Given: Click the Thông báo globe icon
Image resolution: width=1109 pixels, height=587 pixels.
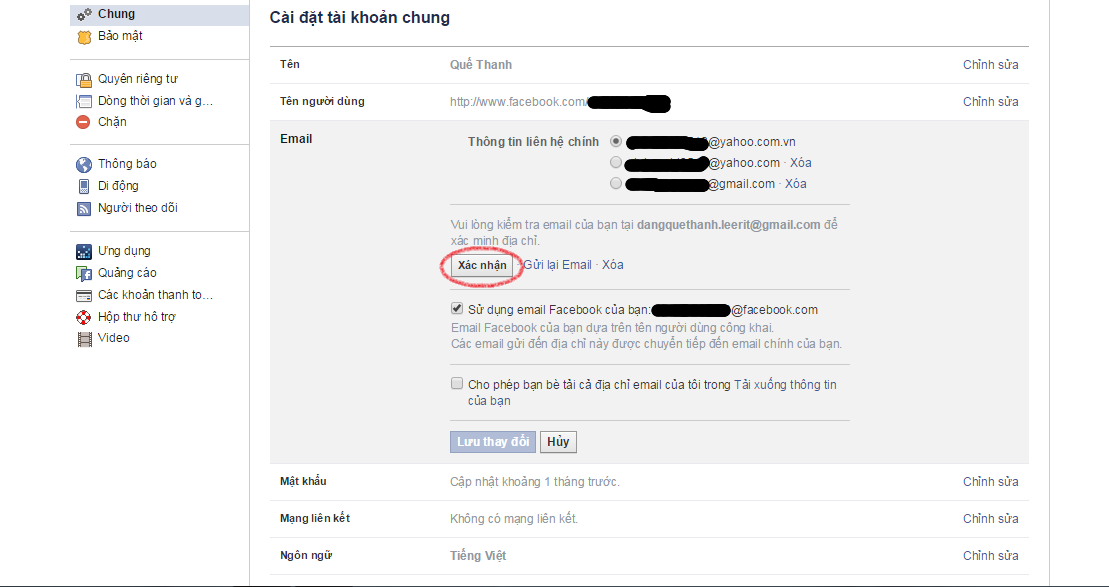Looking at the screenshot, I should (84, 165).
